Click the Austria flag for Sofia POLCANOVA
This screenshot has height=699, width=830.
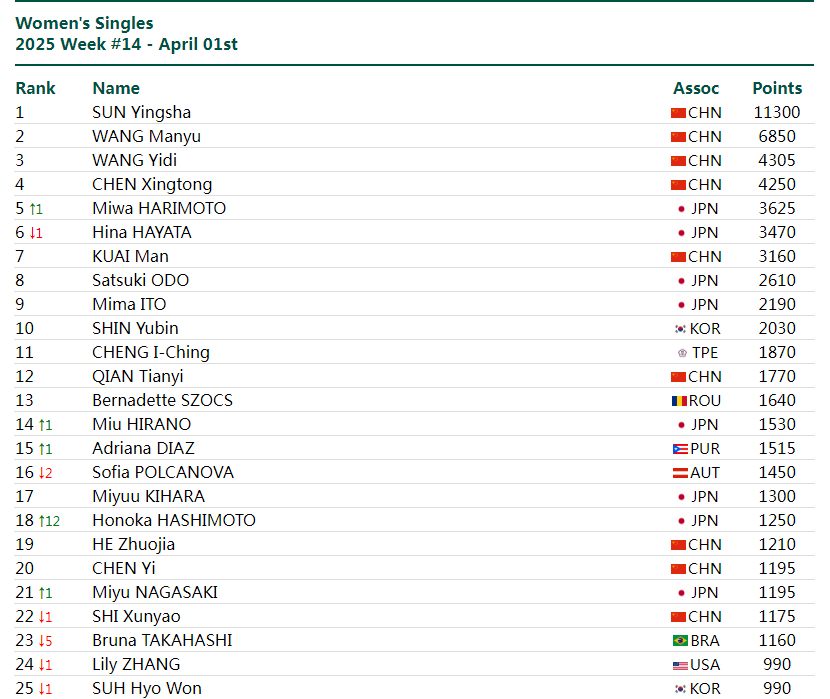coord(680,473)
